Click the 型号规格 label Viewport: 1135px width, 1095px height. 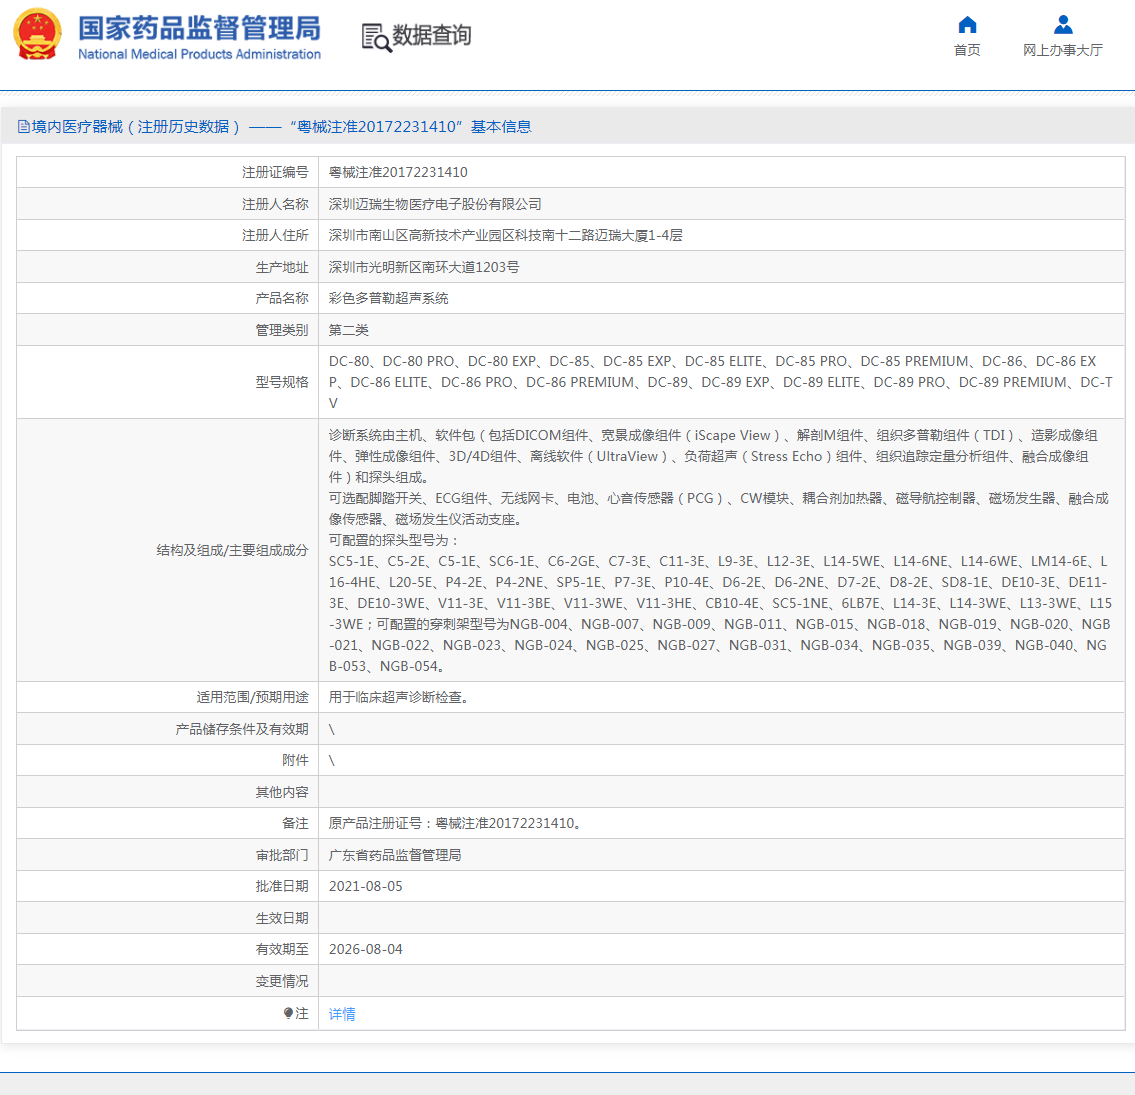tap(282, 382)
